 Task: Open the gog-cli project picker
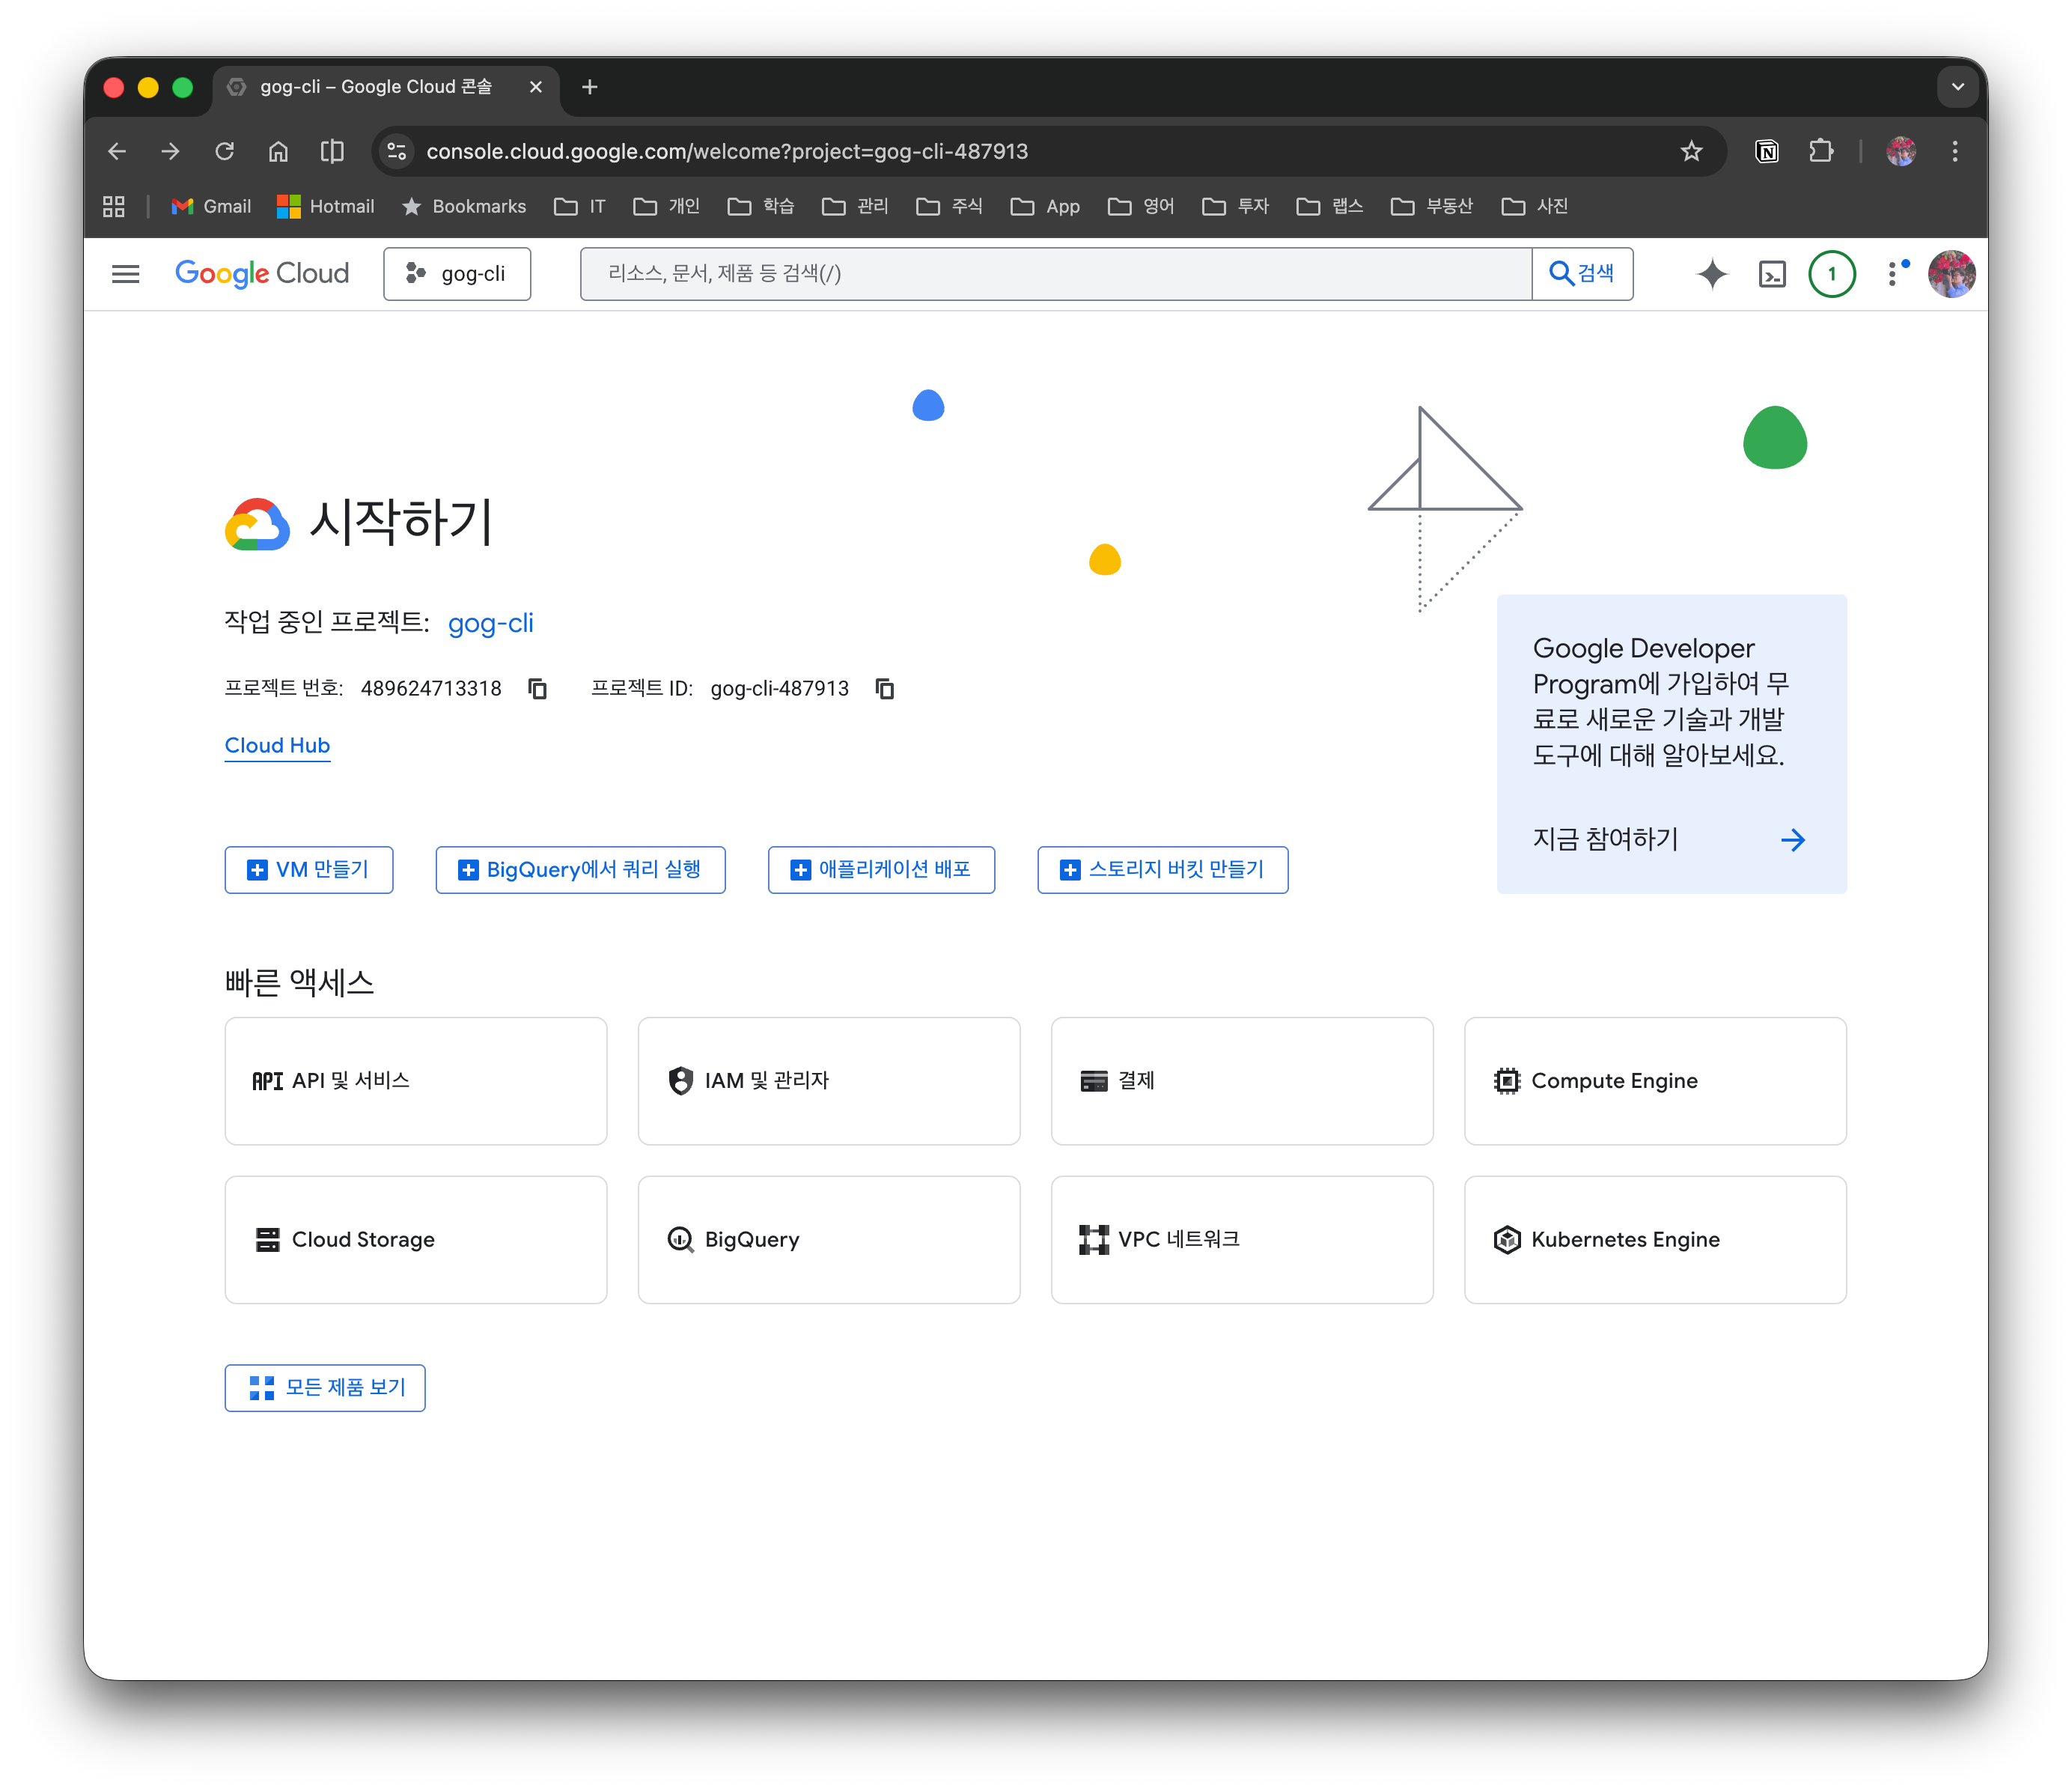(x=457, y=273)
